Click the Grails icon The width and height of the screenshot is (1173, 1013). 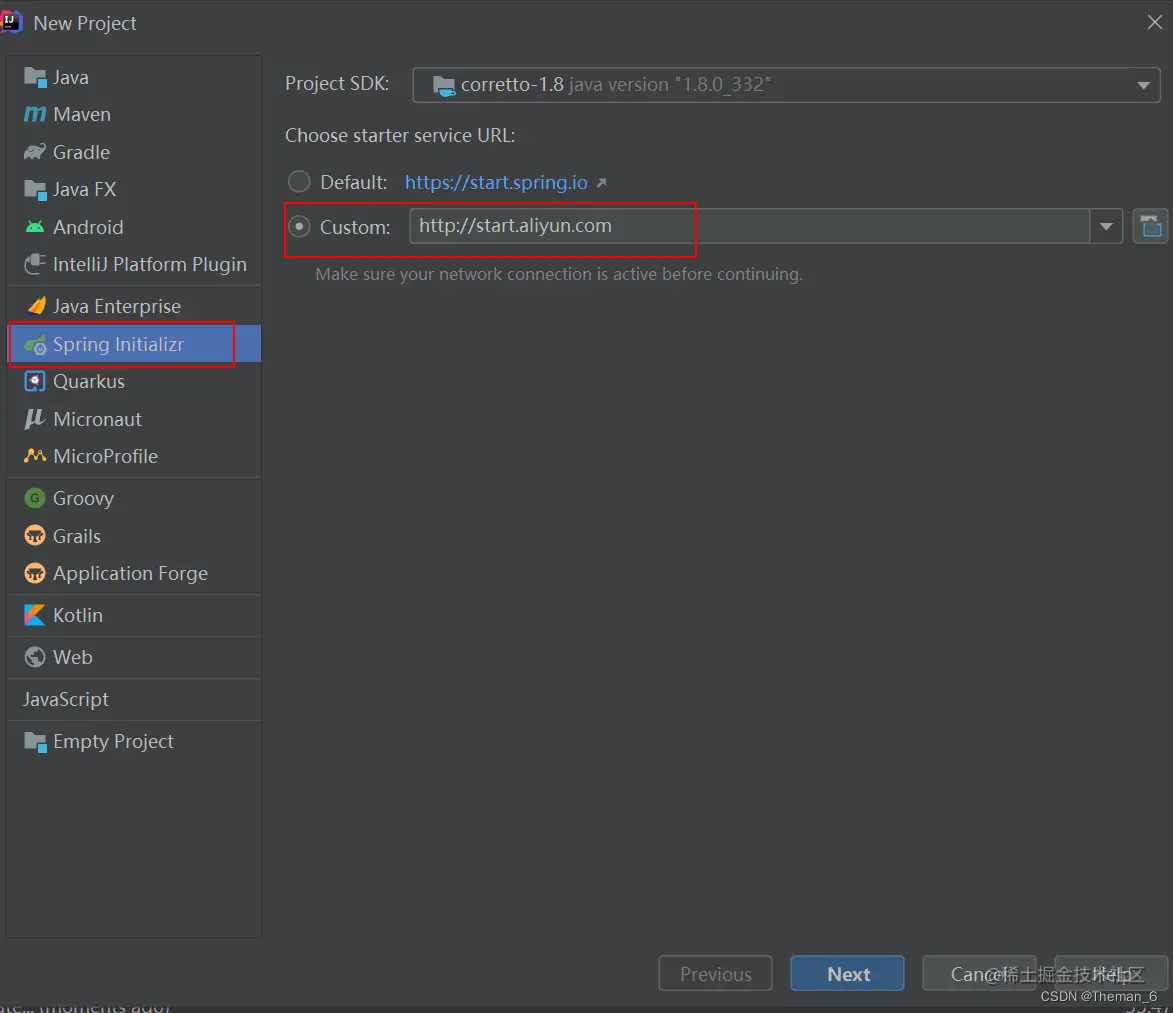(35, 536)
